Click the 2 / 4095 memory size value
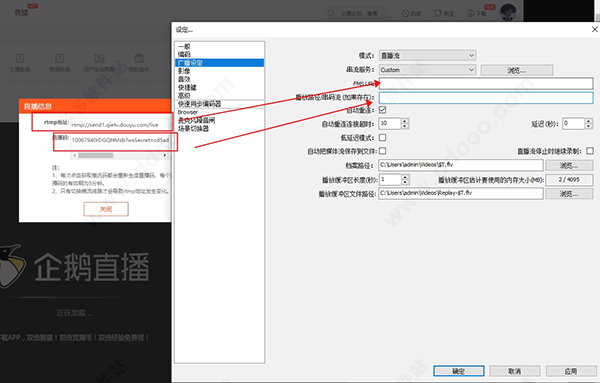The image size is (600, 383). tap(569, 179)
